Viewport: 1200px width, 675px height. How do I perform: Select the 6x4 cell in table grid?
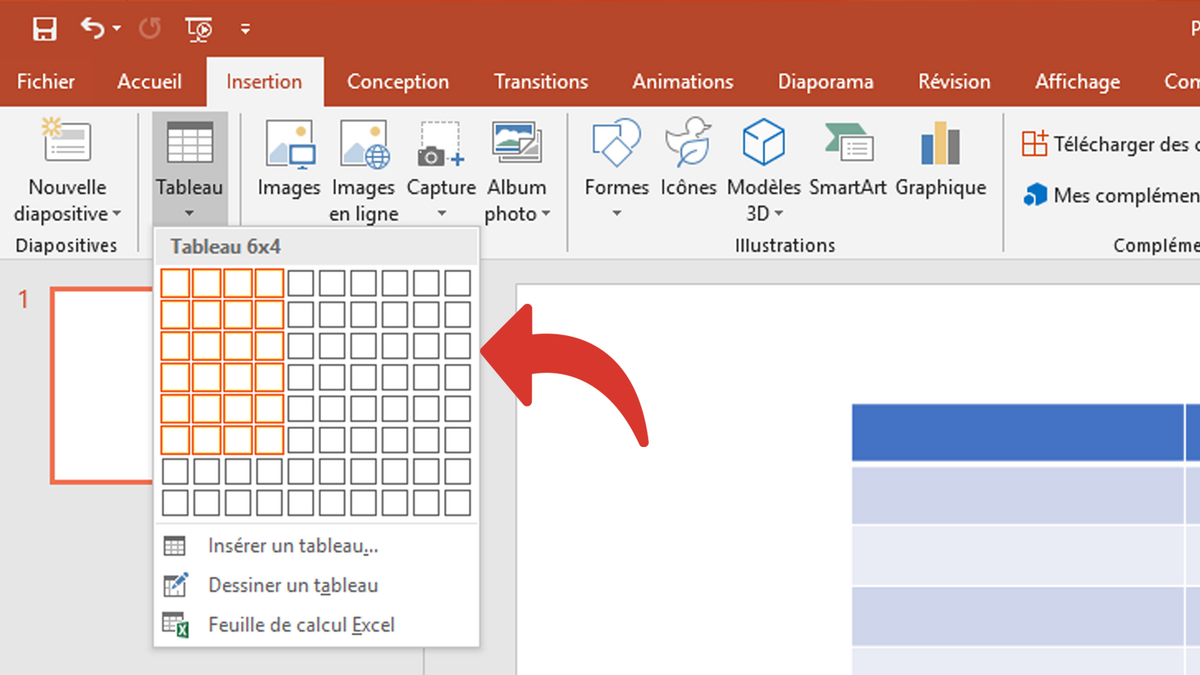tap(269, 439)
